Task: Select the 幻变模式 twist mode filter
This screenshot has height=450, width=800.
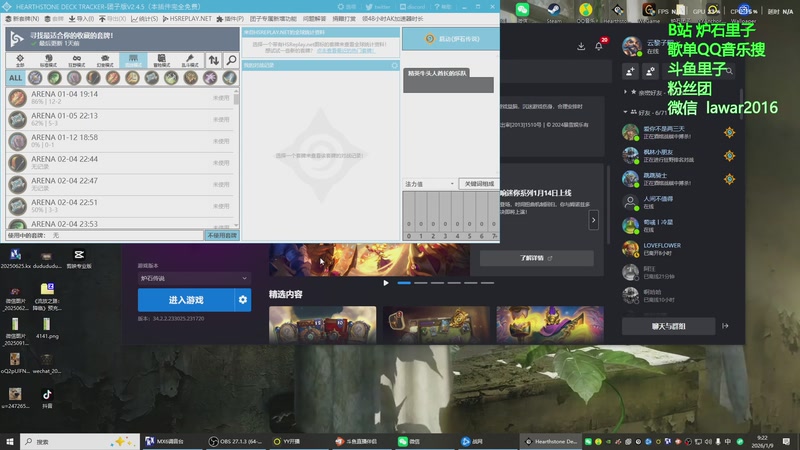Action: coord(105,61)
